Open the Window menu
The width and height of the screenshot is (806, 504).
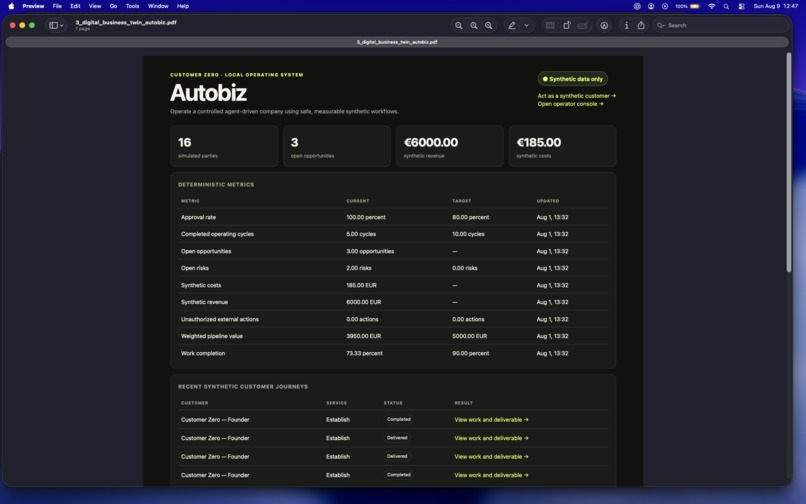tap(158, 6)
